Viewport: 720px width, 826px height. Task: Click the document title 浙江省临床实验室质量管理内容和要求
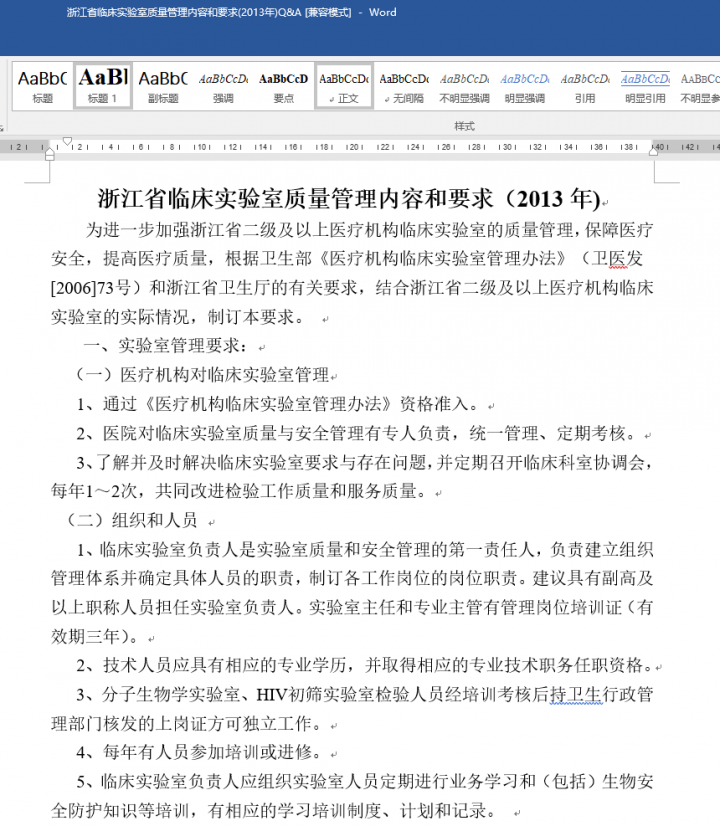350,197
